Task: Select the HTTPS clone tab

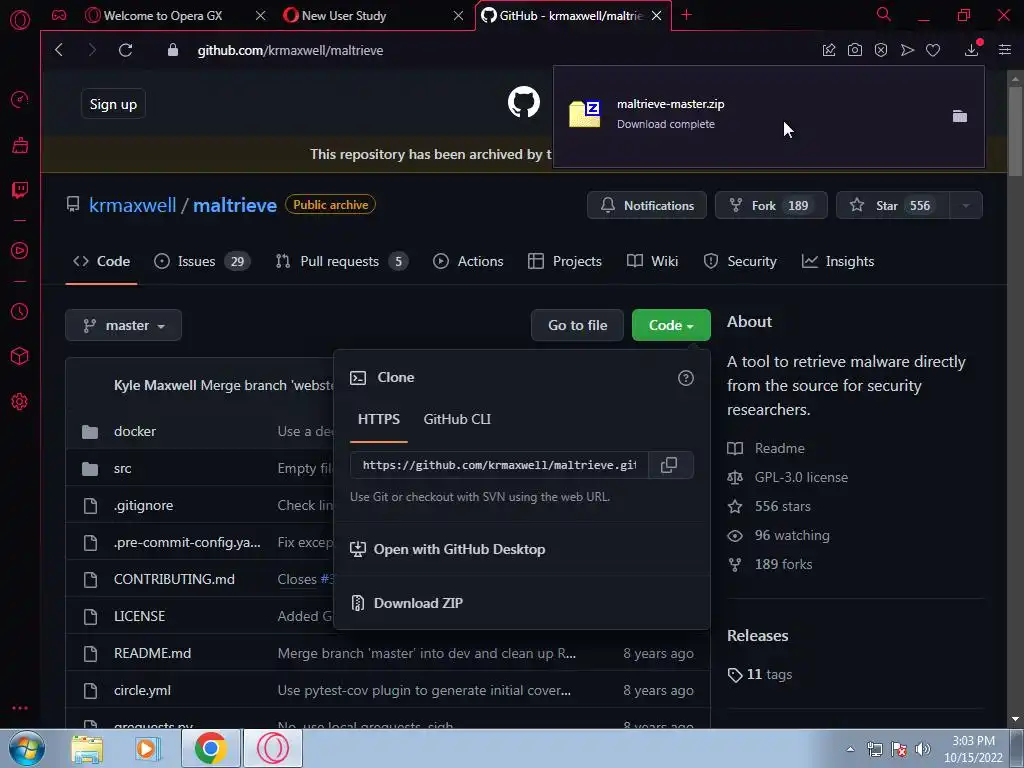Action: tap(379, 419)
